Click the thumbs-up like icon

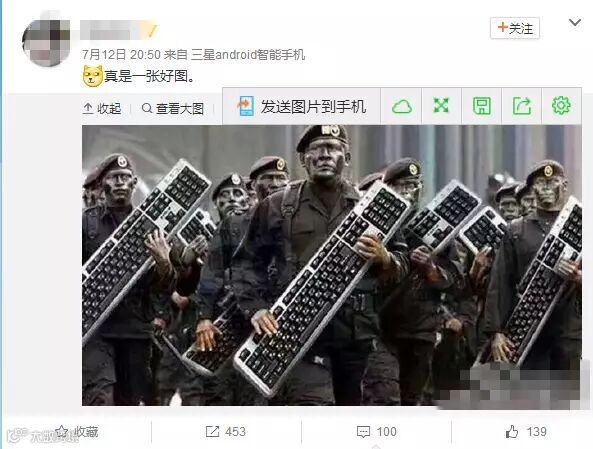pos(512,432)
